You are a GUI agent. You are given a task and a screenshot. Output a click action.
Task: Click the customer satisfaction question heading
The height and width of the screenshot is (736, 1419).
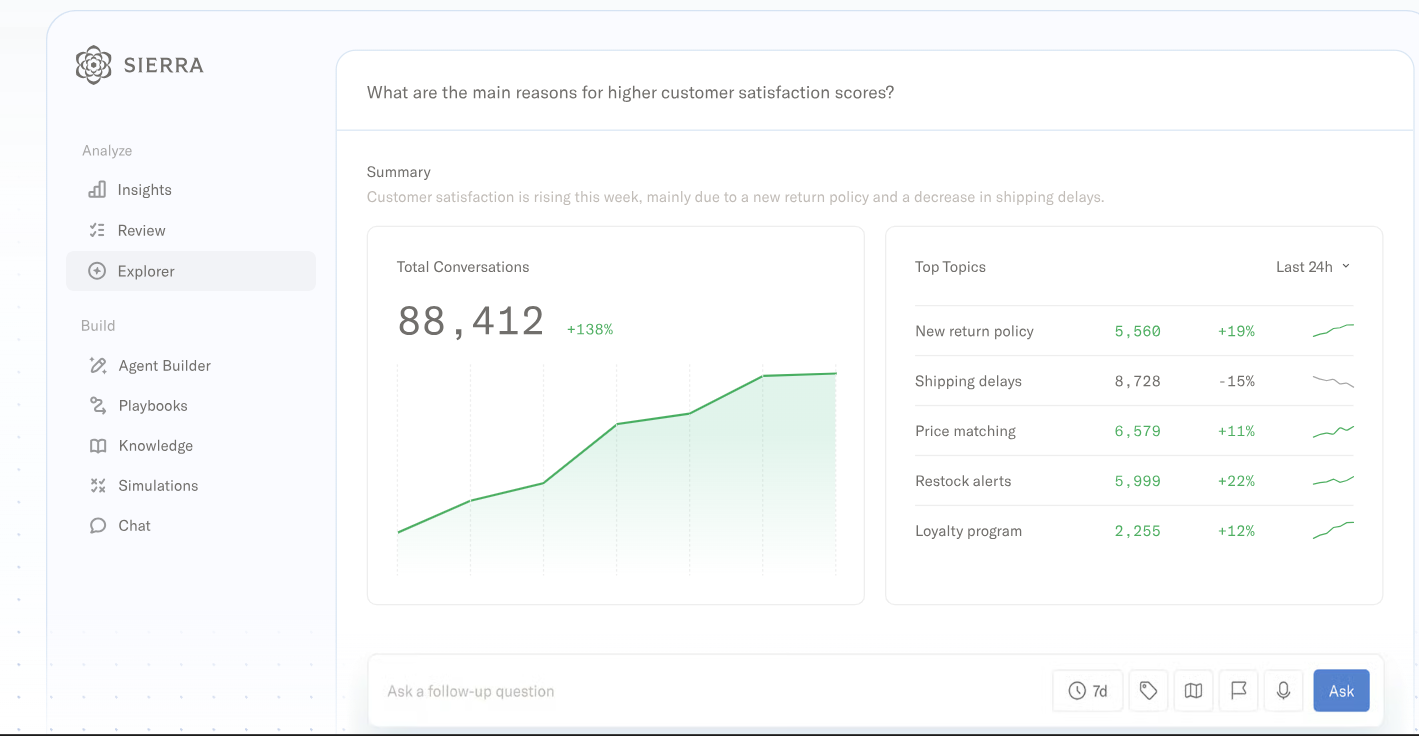pyautogui.click(x=630, y=92)
